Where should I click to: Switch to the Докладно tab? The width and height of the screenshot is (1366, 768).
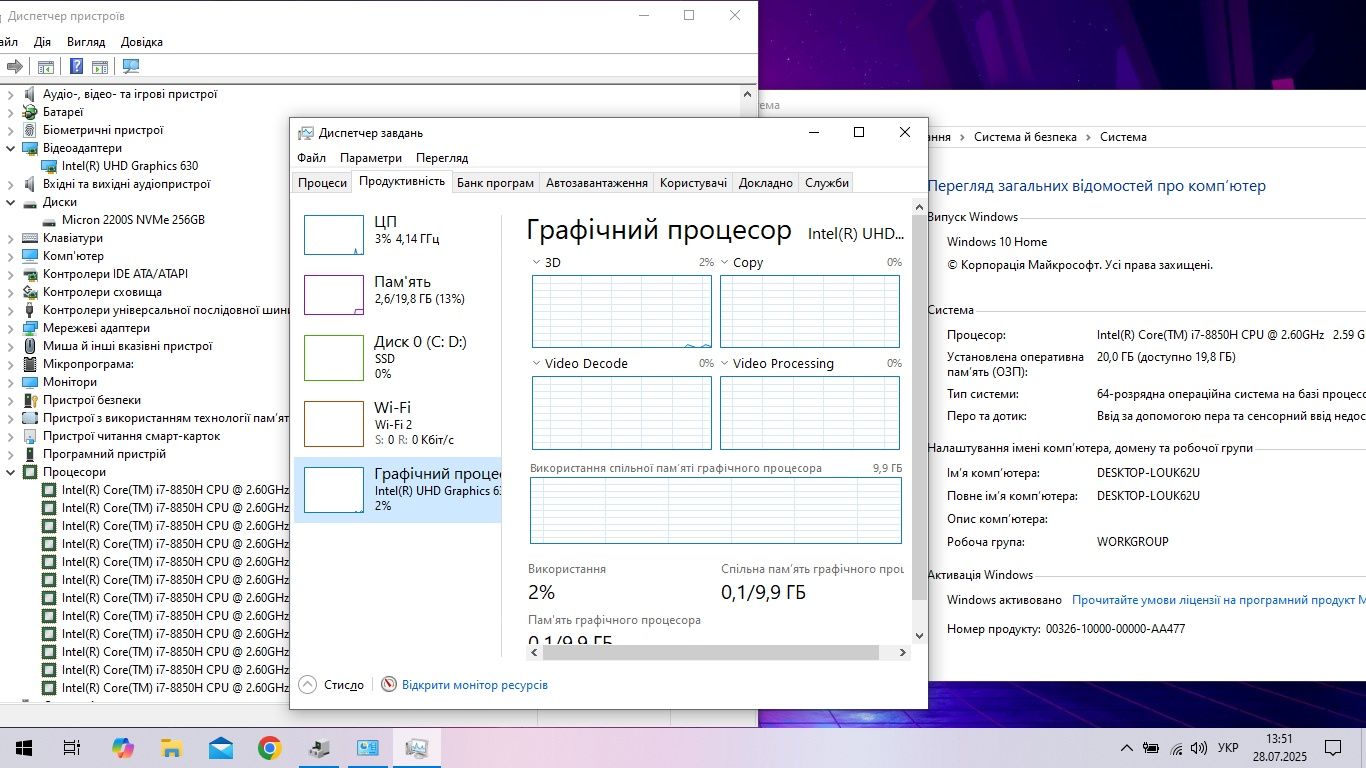tap(766, 183)
